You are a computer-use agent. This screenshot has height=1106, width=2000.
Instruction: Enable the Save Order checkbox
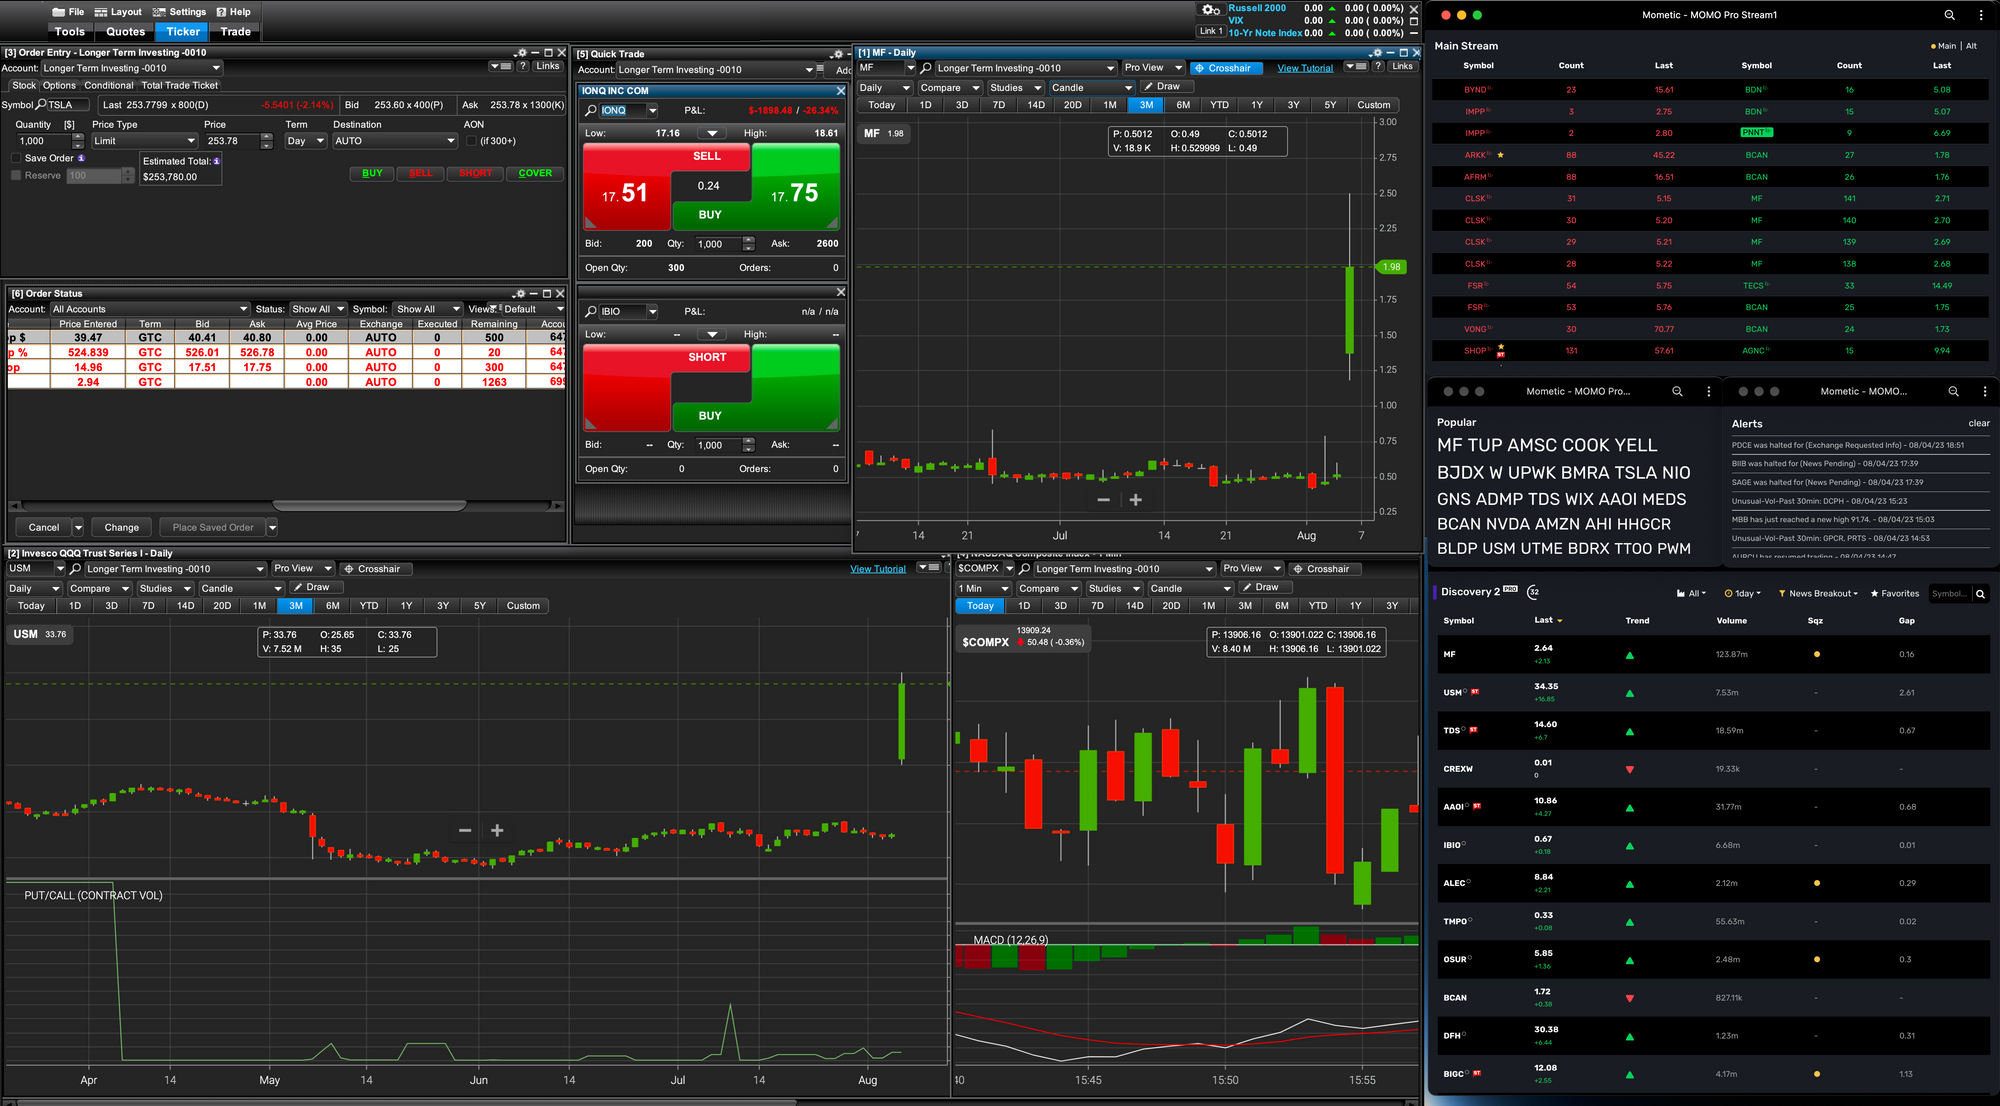pos(16,158)
